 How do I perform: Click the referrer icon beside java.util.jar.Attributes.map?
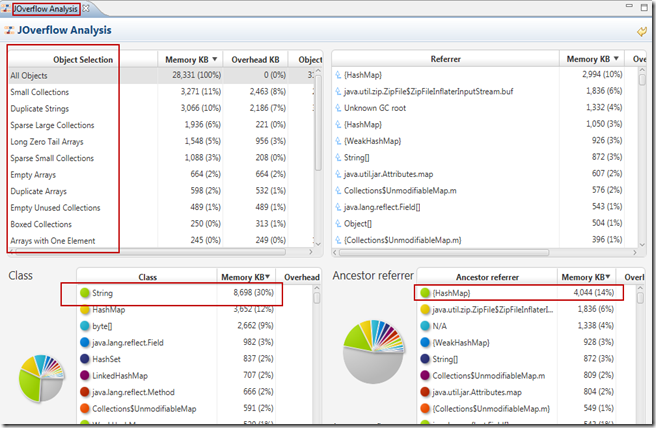click(338, 174)
